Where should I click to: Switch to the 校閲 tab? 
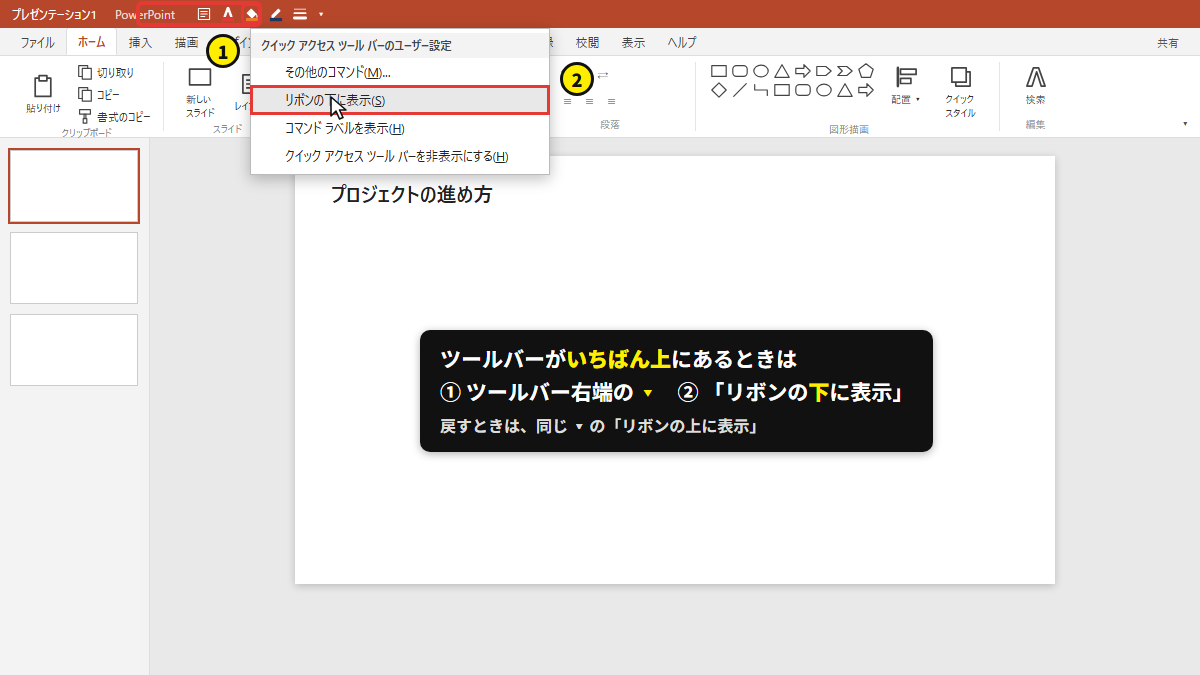(x=587, y=43)
